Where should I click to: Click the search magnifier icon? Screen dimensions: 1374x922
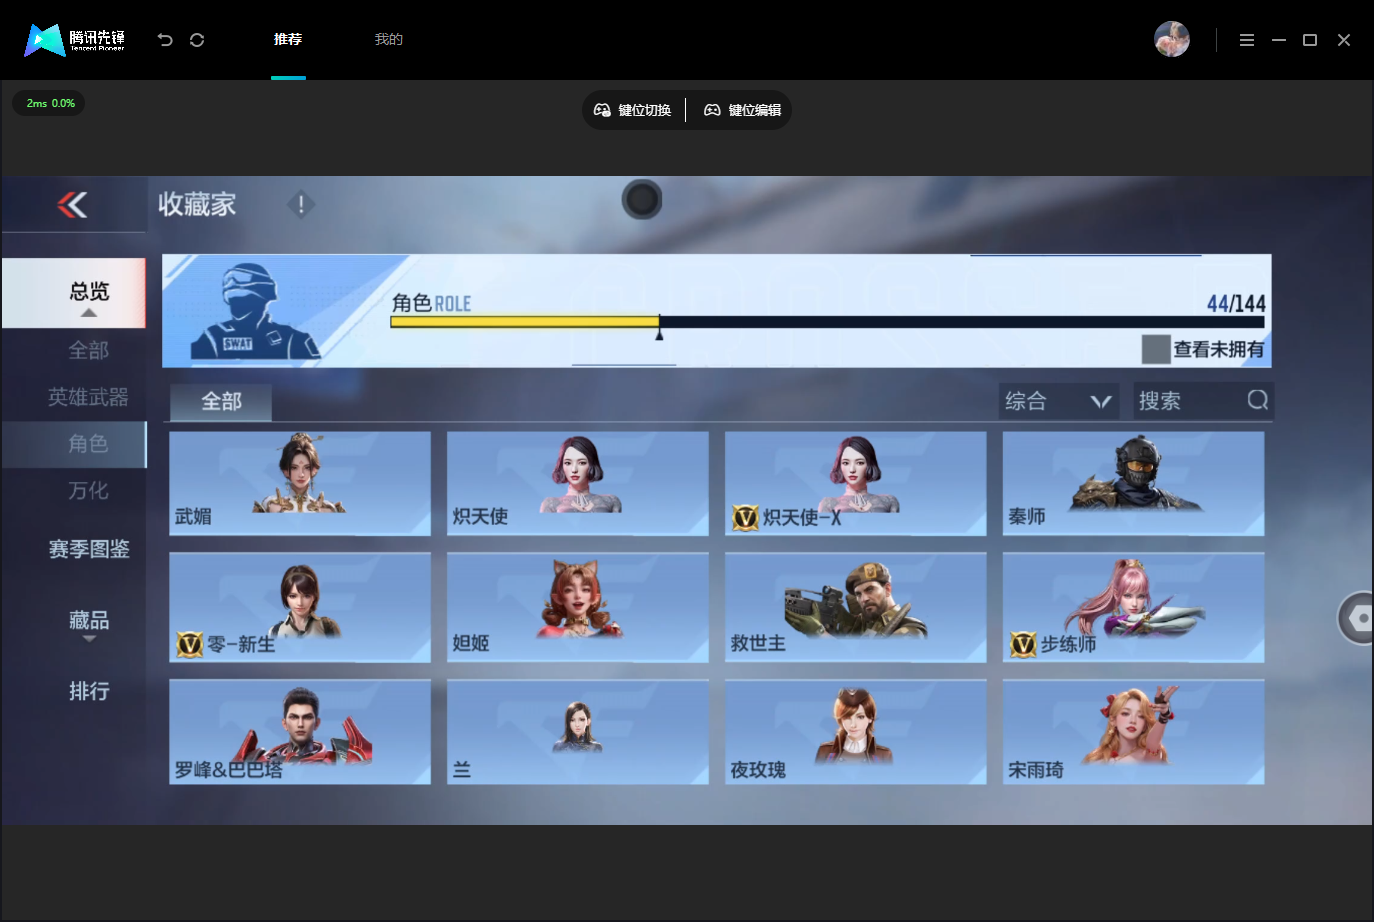1258,400
